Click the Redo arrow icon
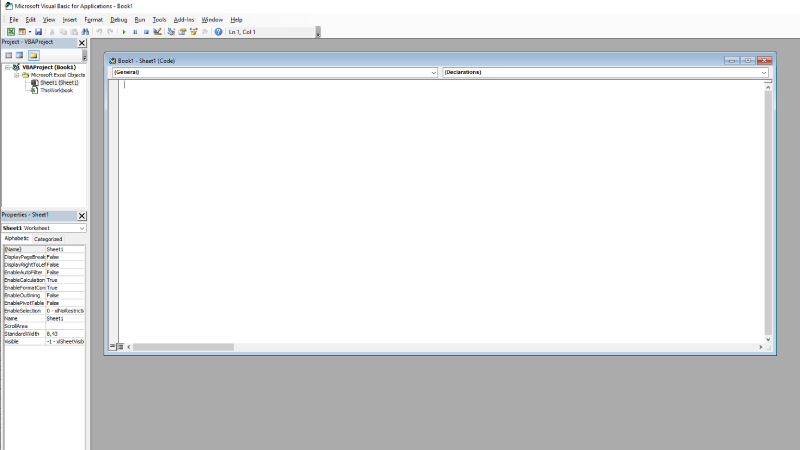Image resolution: width=800 pixels, height=450 pixels. [110, 32]
